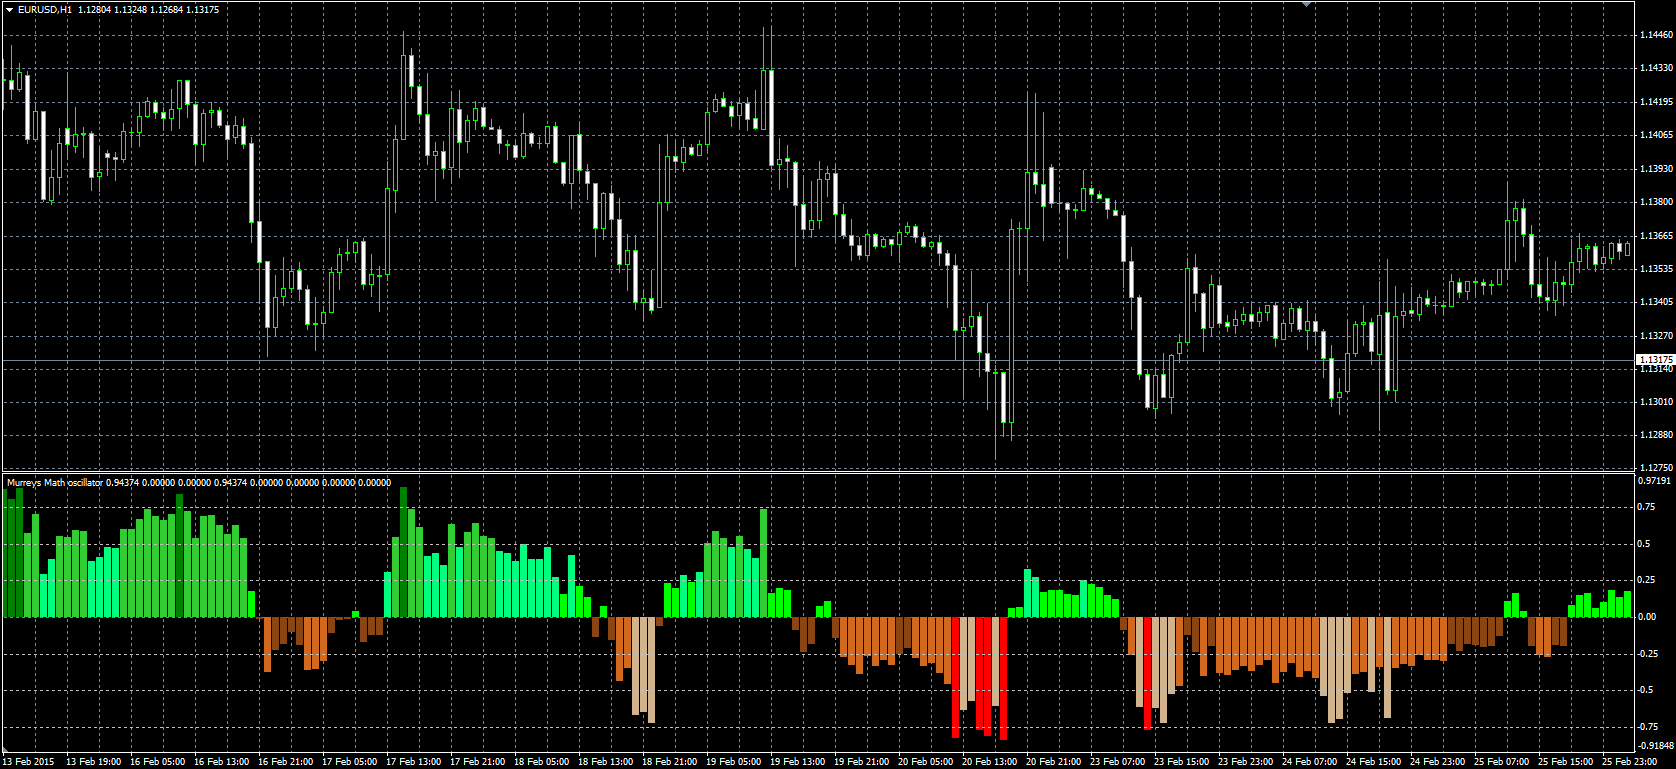Click the 18 Feb 21:00 time axis label
Viewport: 1676px width, 769px height.
pos(669,762)
